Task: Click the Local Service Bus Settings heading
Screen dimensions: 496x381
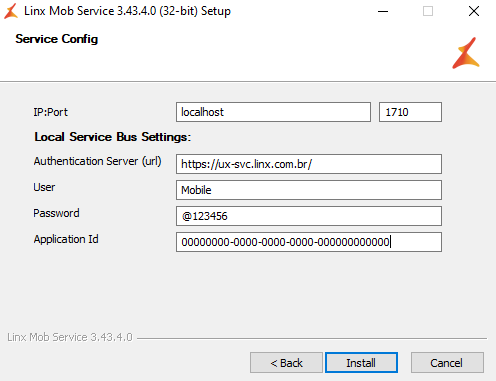Action: tap(113, 137)
